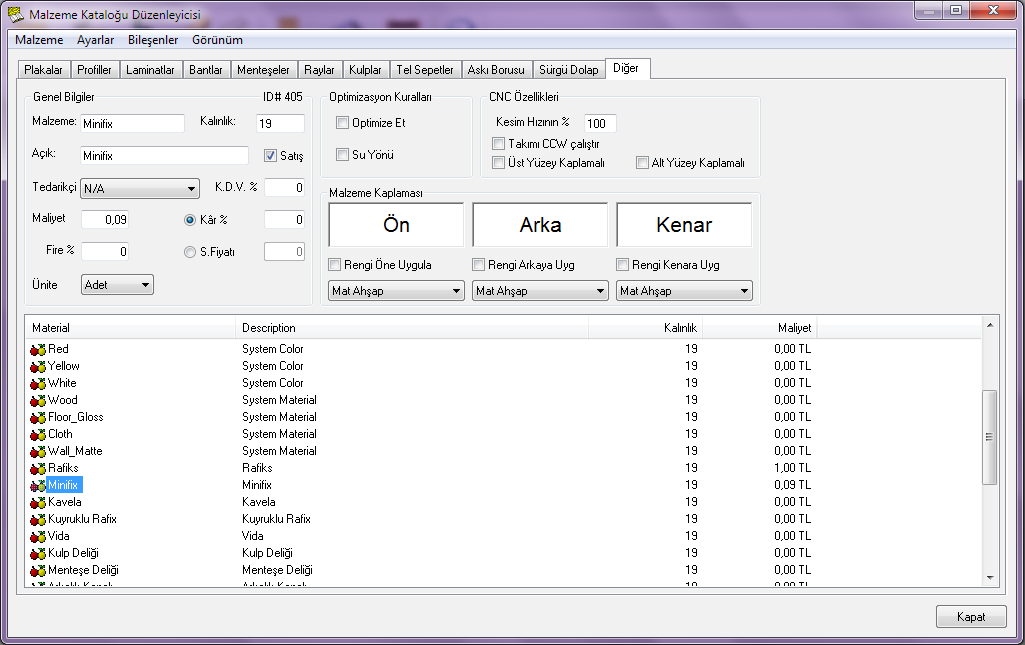This screenshot has width=1025, height=645.
Task: Open the Ayarlar menu
Action: point(95,40)
